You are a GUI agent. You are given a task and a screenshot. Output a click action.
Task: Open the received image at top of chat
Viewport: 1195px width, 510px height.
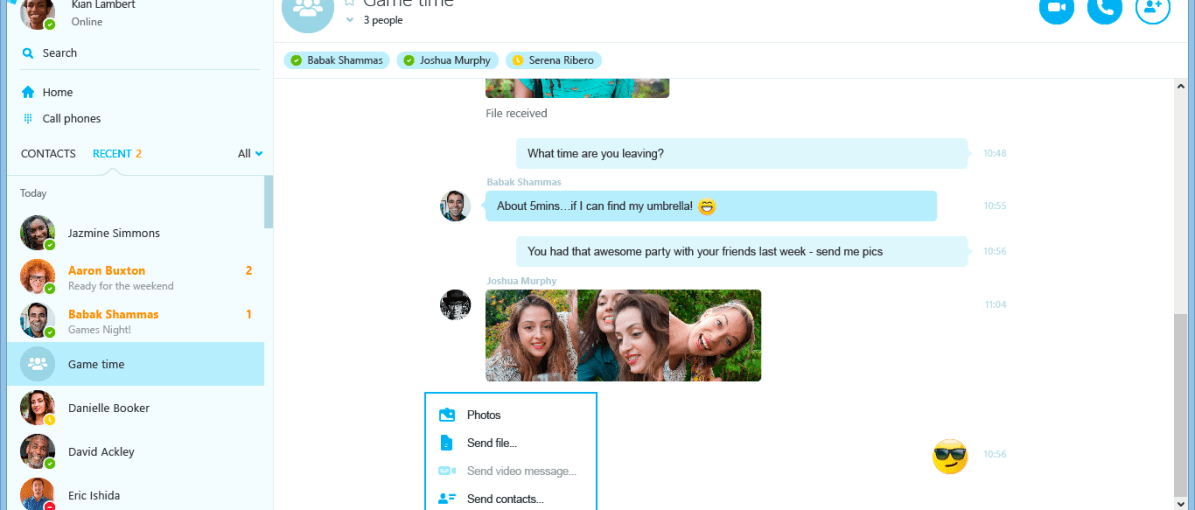(577, 88)
